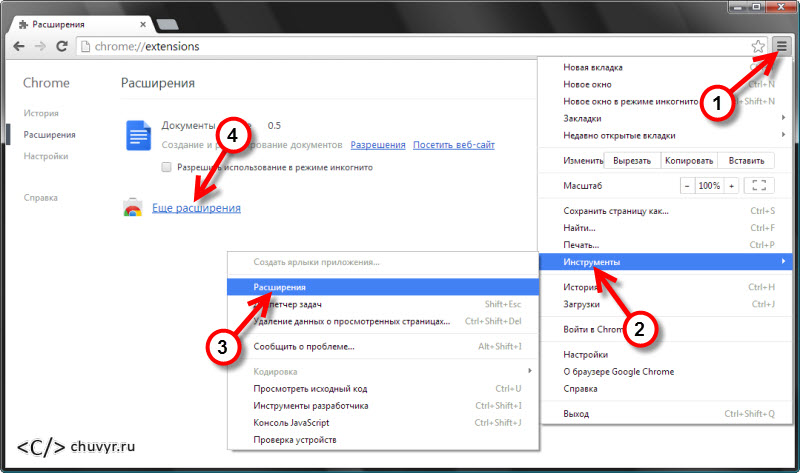Click the Вставить button
Image resolution: width=800 pixels, height=473 pixels.
coord(746,161)
